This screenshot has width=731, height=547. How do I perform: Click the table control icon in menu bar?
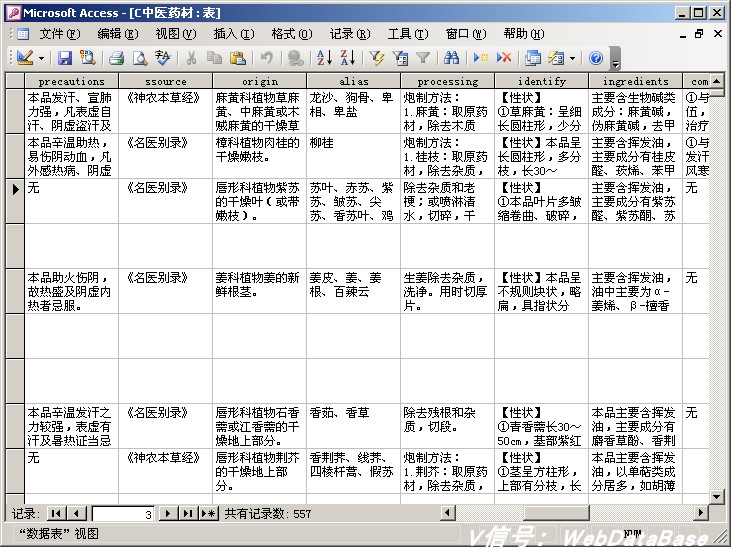[x=23, y=34]
